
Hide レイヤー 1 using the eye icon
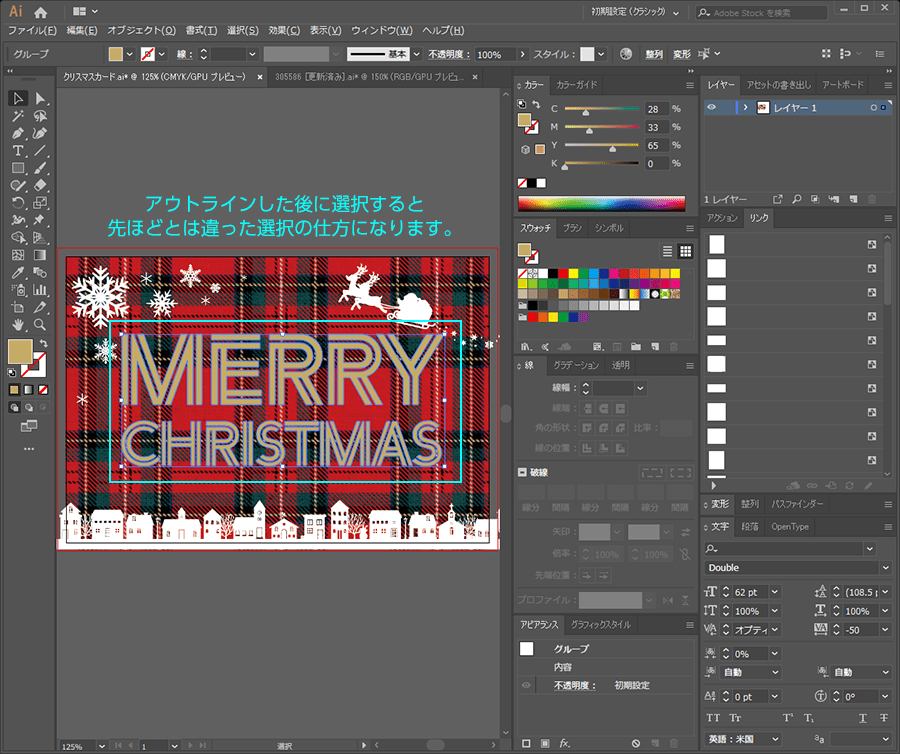(712, 107)
